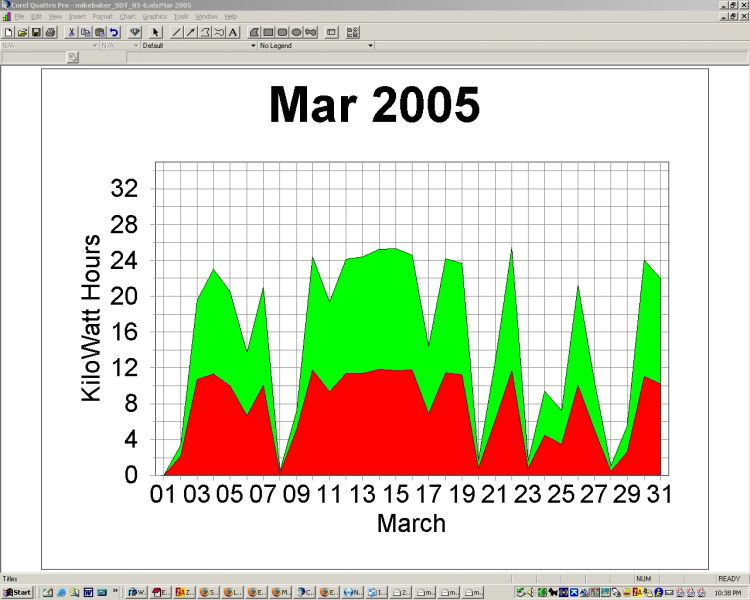750x600 pixels.
Task: Open the Graphics menu
Action: (x=154, y=17)
